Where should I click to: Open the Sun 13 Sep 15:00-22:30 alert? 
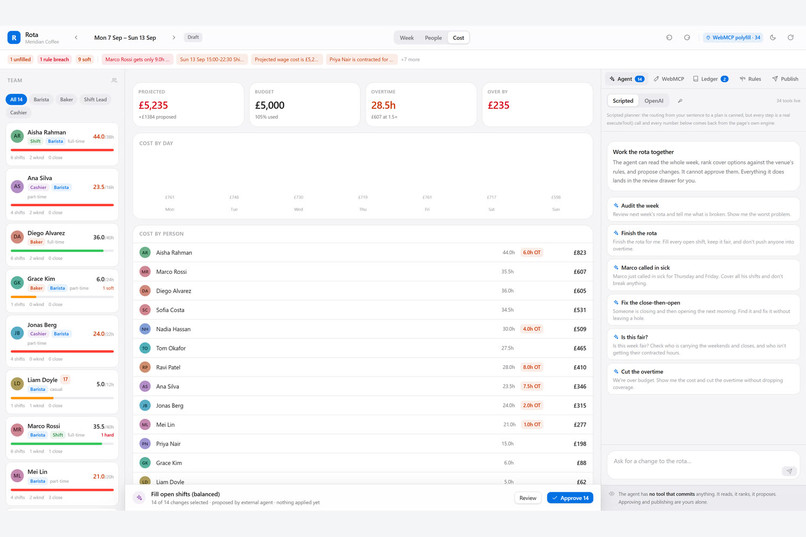[212, 60]
